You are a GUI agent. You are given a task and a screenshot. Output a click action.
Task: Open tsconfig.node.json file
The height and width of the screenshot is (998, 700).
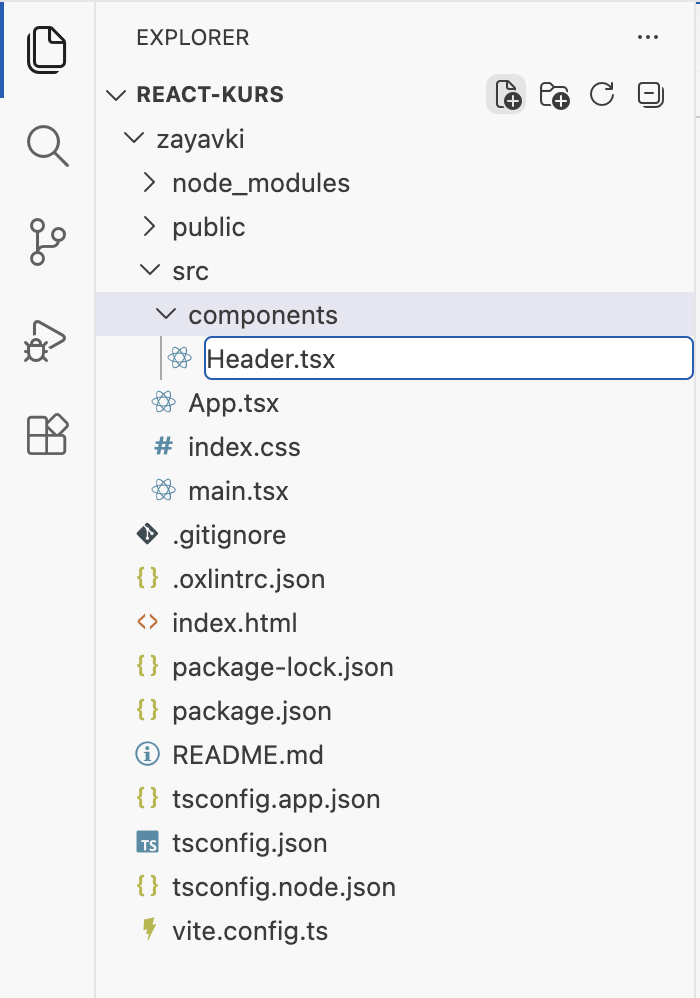click(x=284, y=886)
